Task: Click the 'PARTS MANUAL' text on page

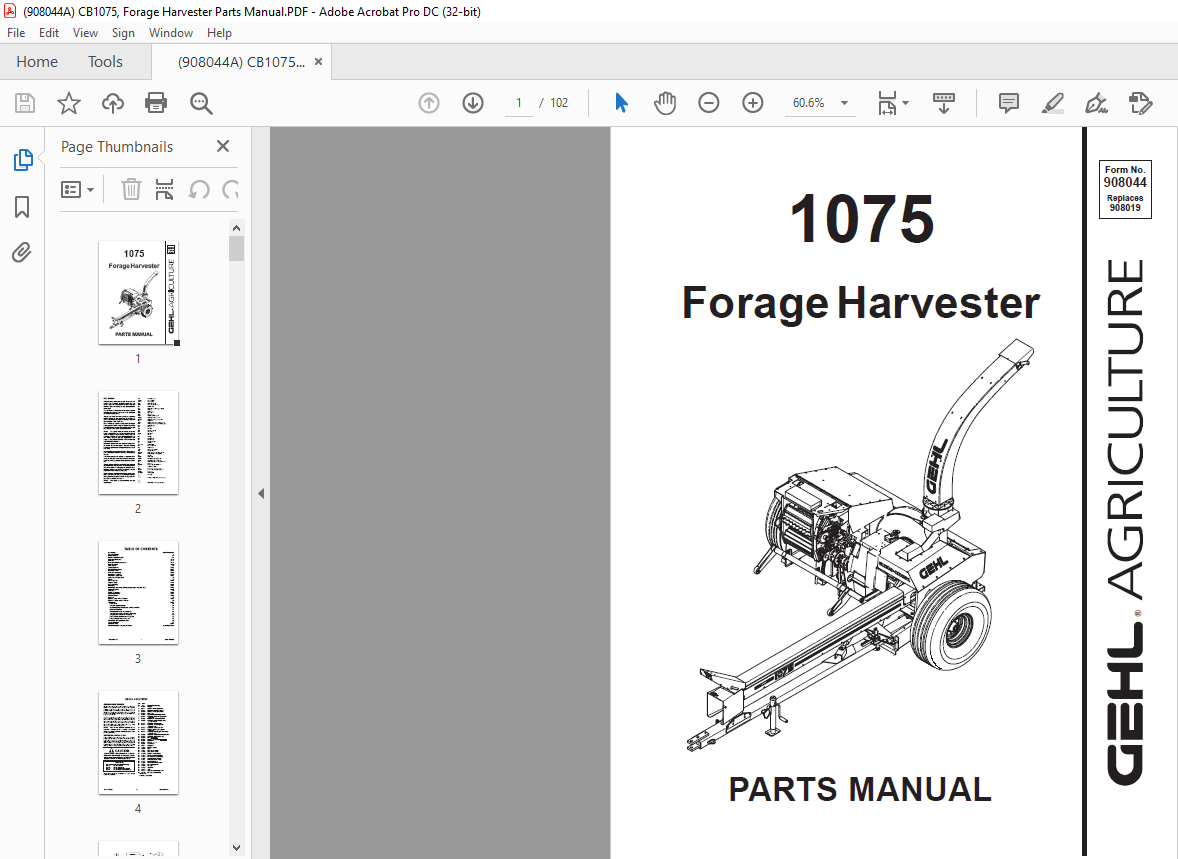Action: [860, 789]
